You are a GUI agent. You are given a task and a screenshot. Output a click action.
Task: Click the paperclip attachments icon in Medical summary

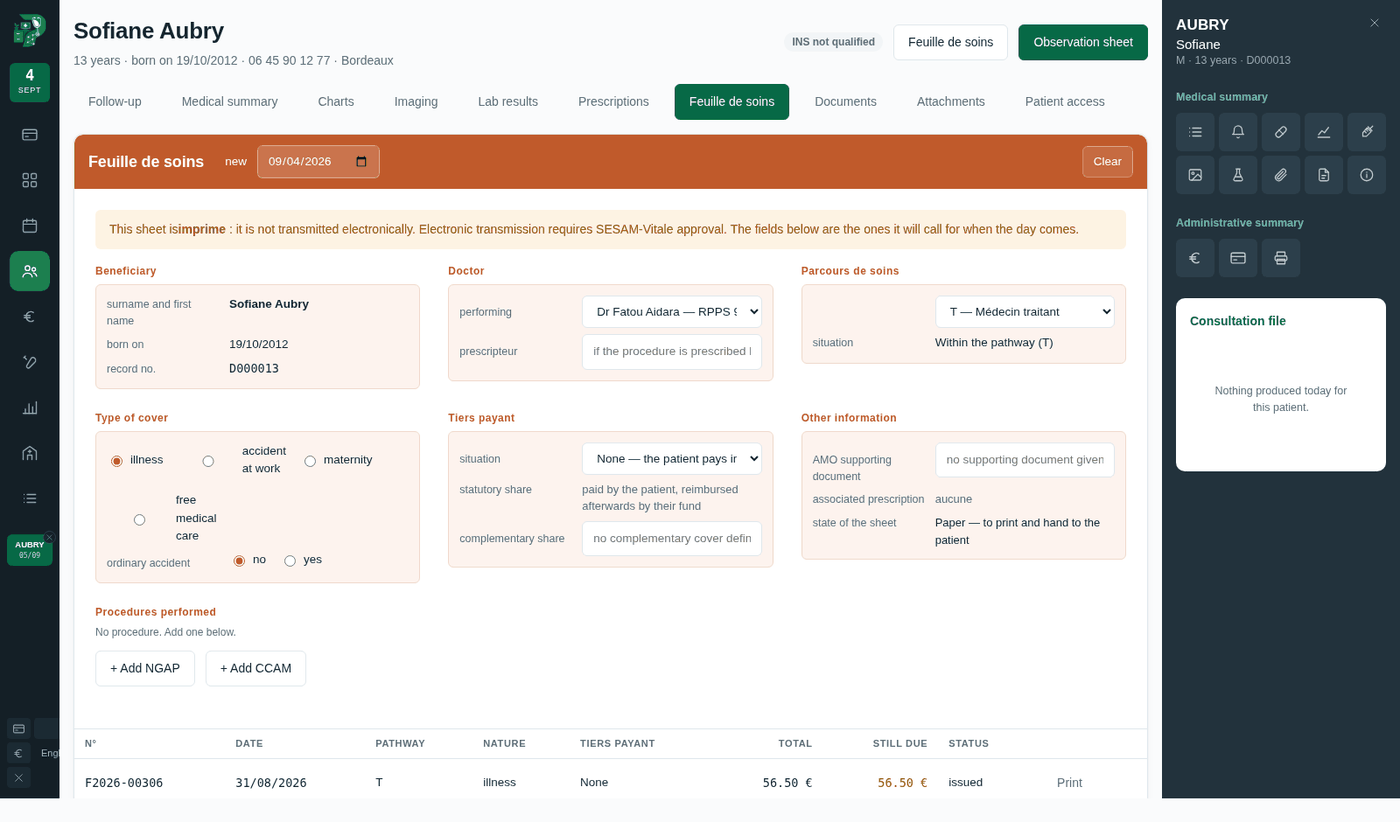pyautogui.click(x=1281, y=175)
